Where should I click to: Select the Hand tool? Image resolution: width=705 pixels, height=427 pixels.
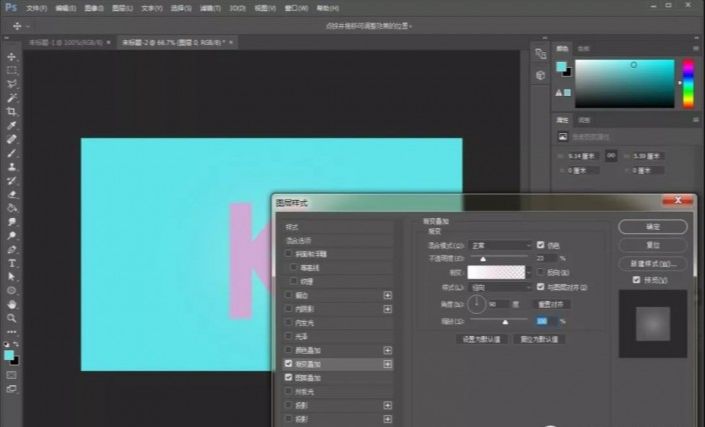coord(12,305)
